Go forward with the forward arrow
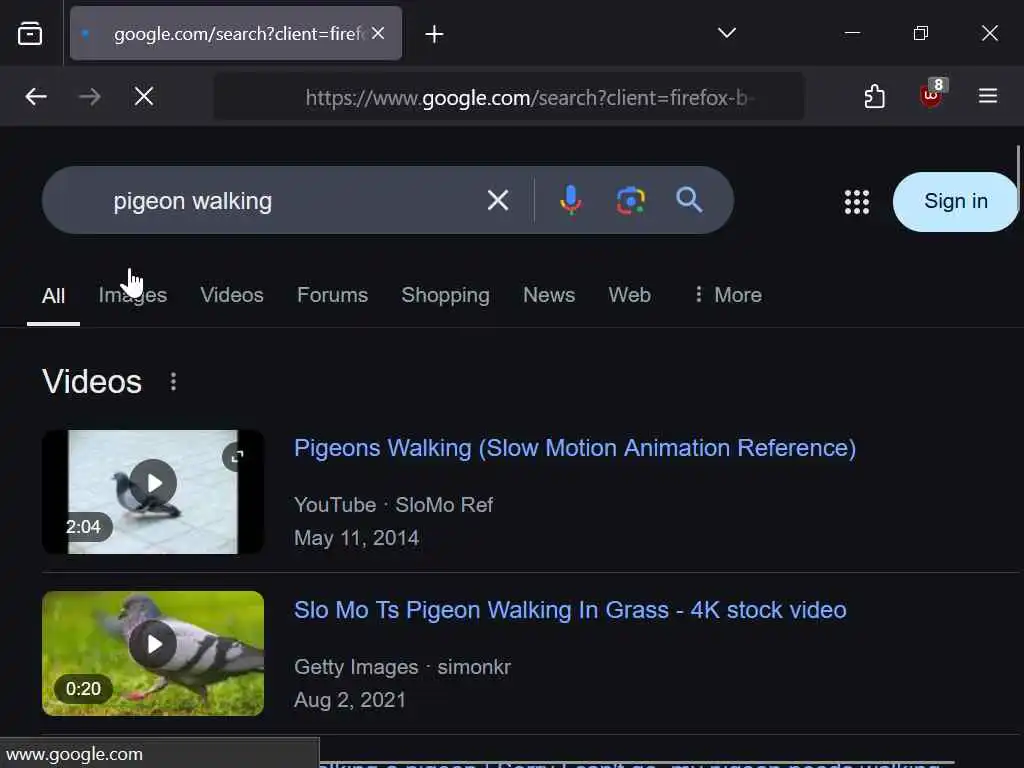This screenshot has height=768, width=1024. tap(89, 97)
